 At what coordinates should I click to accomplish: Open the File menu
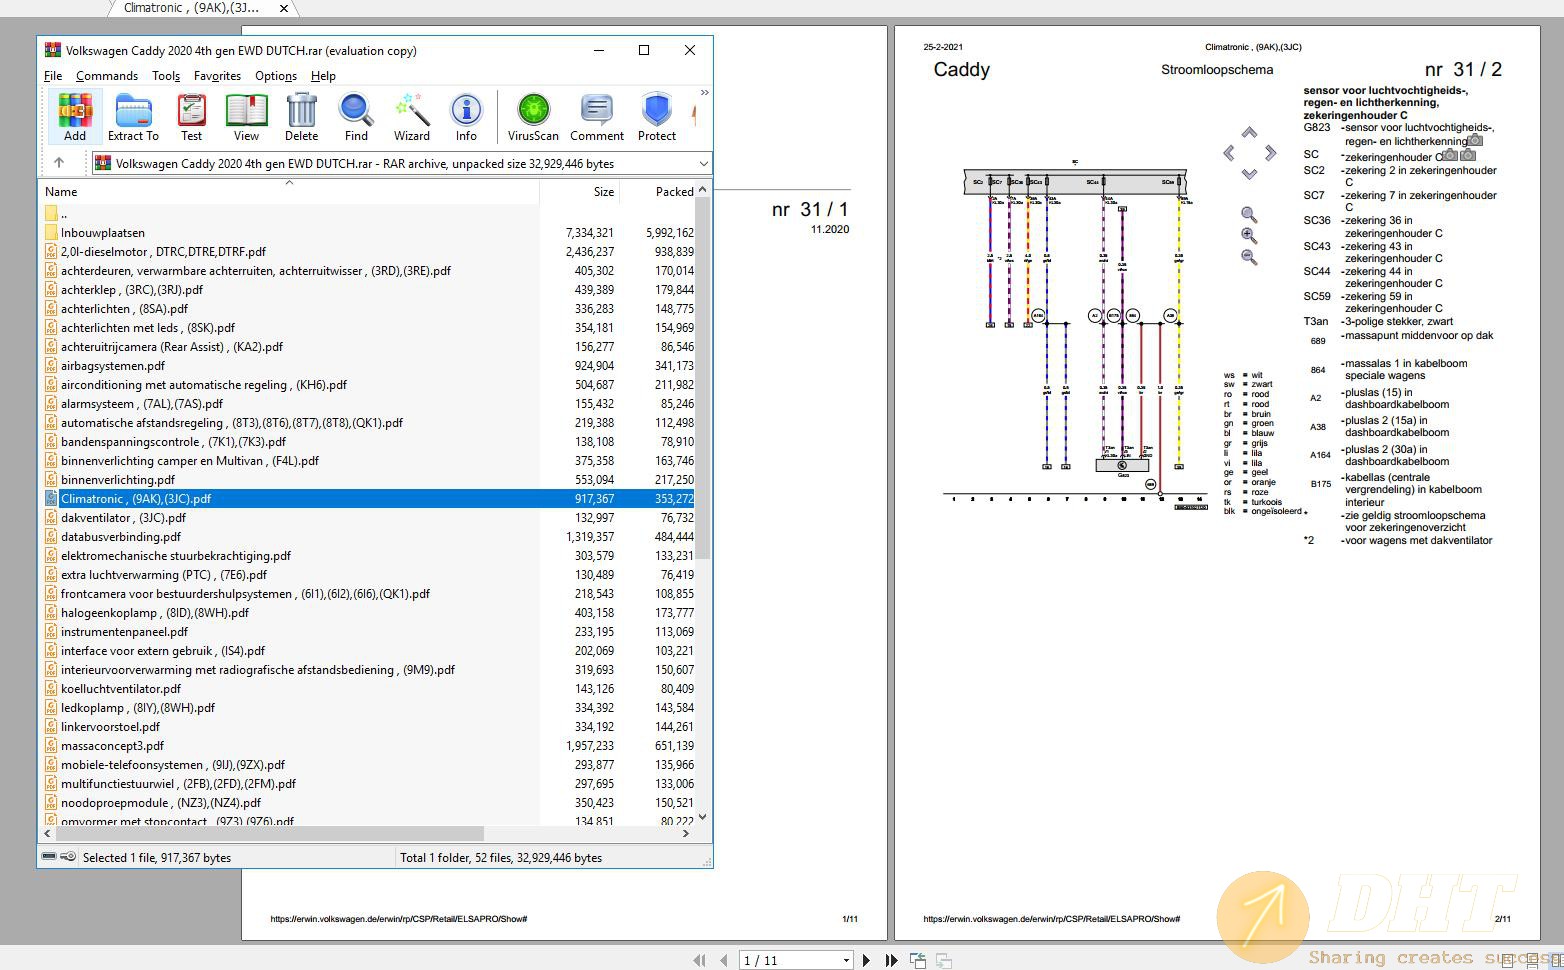53,76
